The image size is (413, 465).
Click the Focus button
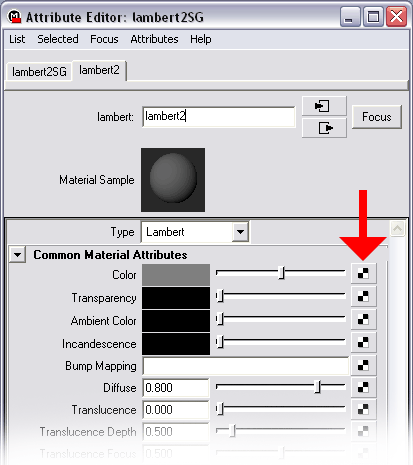click(x=377, y=117)
